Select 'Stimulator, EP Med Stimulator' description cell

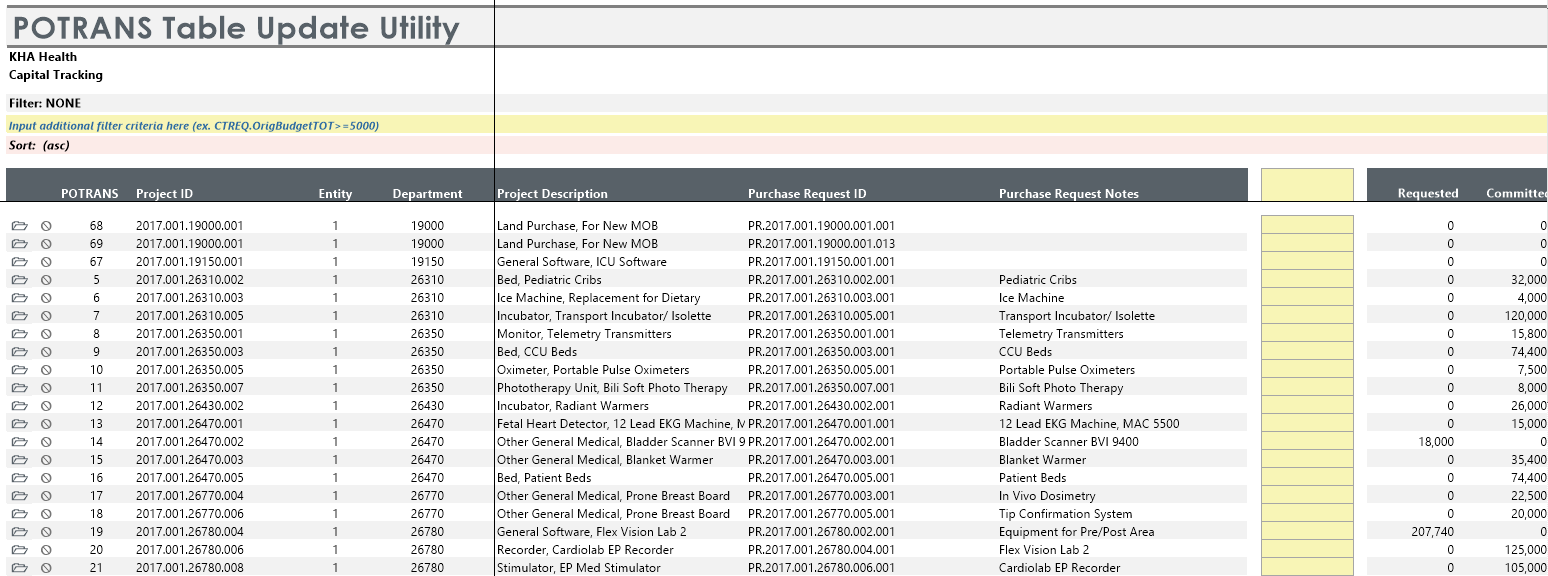tap(578, 568)
